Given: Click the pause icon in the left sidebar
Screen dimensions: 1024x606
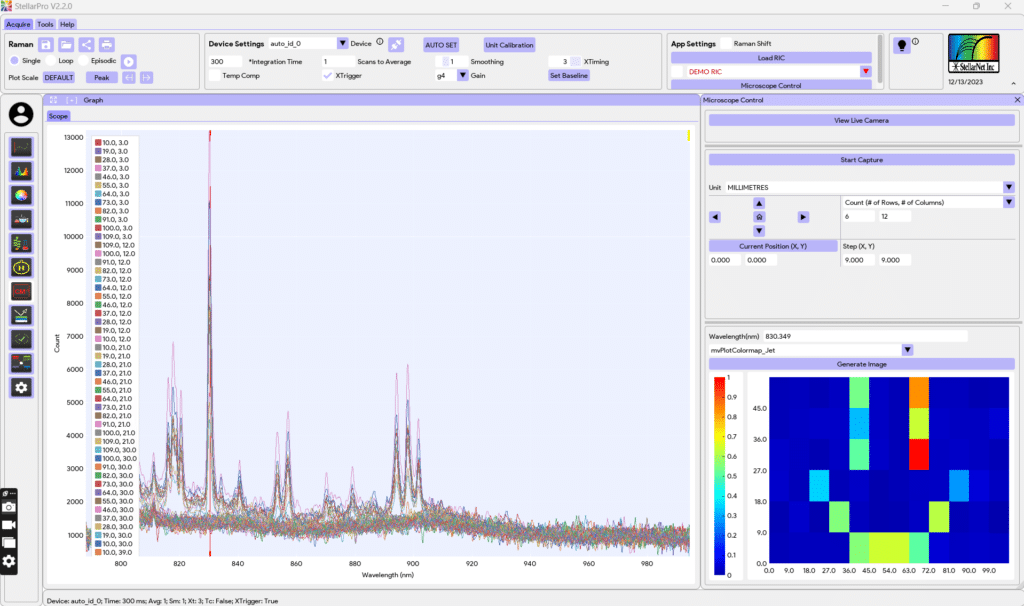Looking at the screenshot, I should (x=21, y=267).
